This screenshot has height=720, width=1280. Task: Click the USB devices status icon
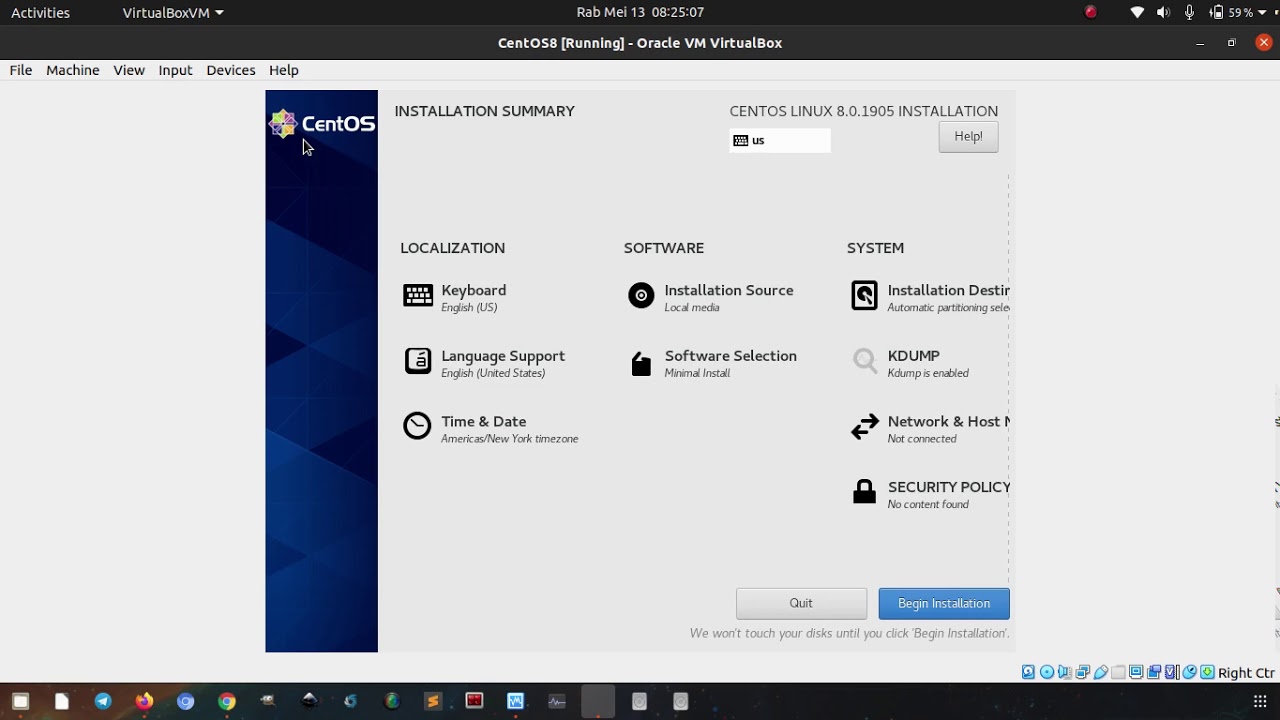click(1100, 672)
